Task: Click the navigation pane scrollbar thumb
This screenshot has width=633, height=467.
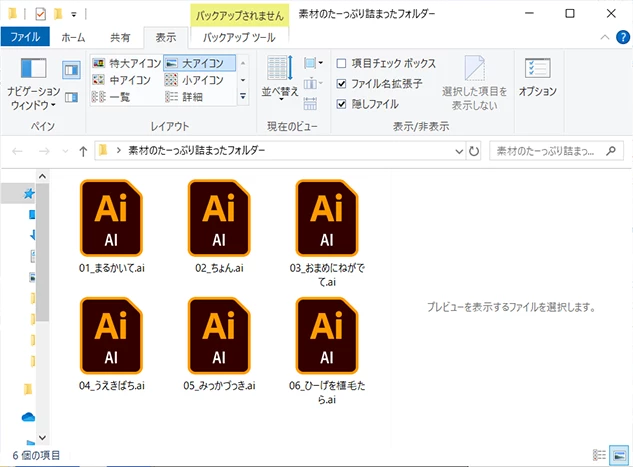Action: [x=42, y=252]
